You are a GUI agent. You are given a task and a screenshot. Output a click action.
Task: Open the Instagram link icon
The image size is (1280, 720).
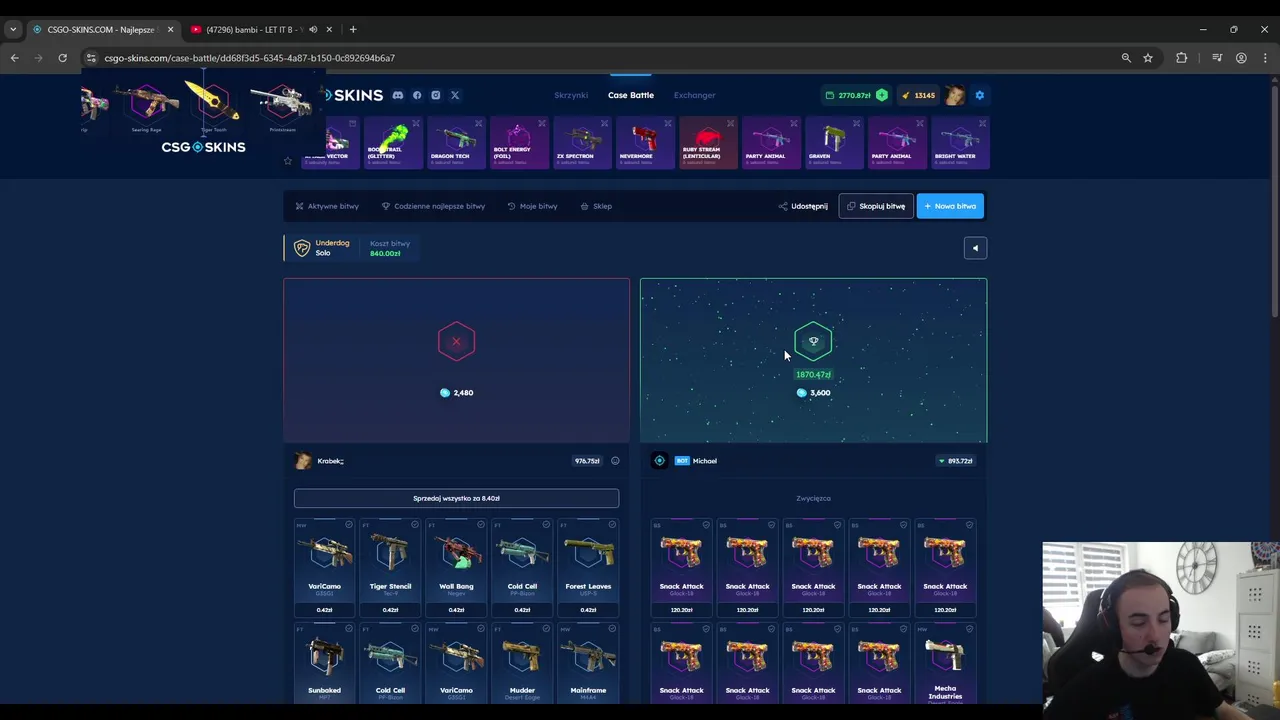(436, 95)
